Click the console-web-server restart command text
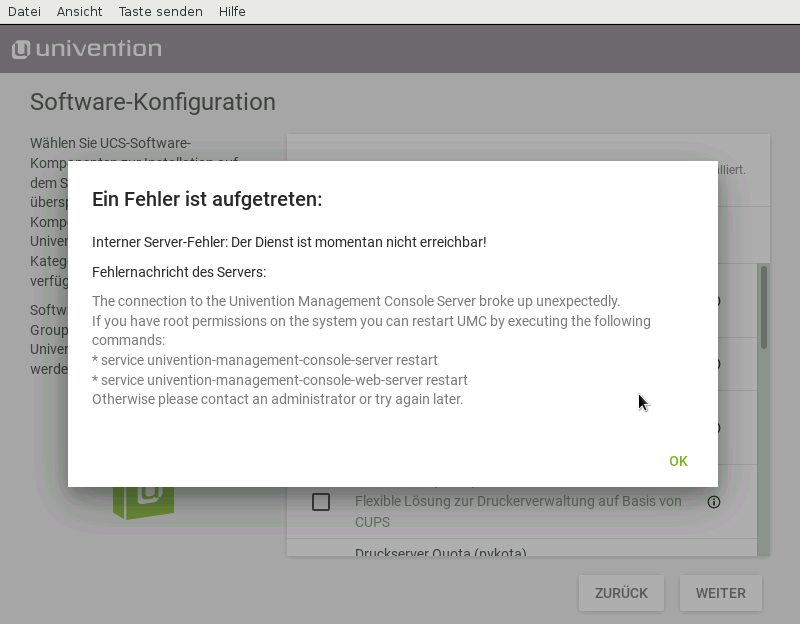Viewport: 800px width, 624px height. pyautogui.click(x=280, y=380)
